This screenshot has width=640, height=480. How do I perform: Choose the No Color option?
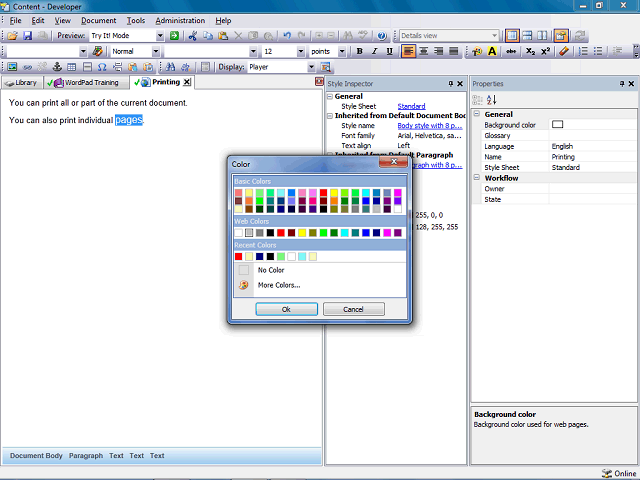click(271, 270)
